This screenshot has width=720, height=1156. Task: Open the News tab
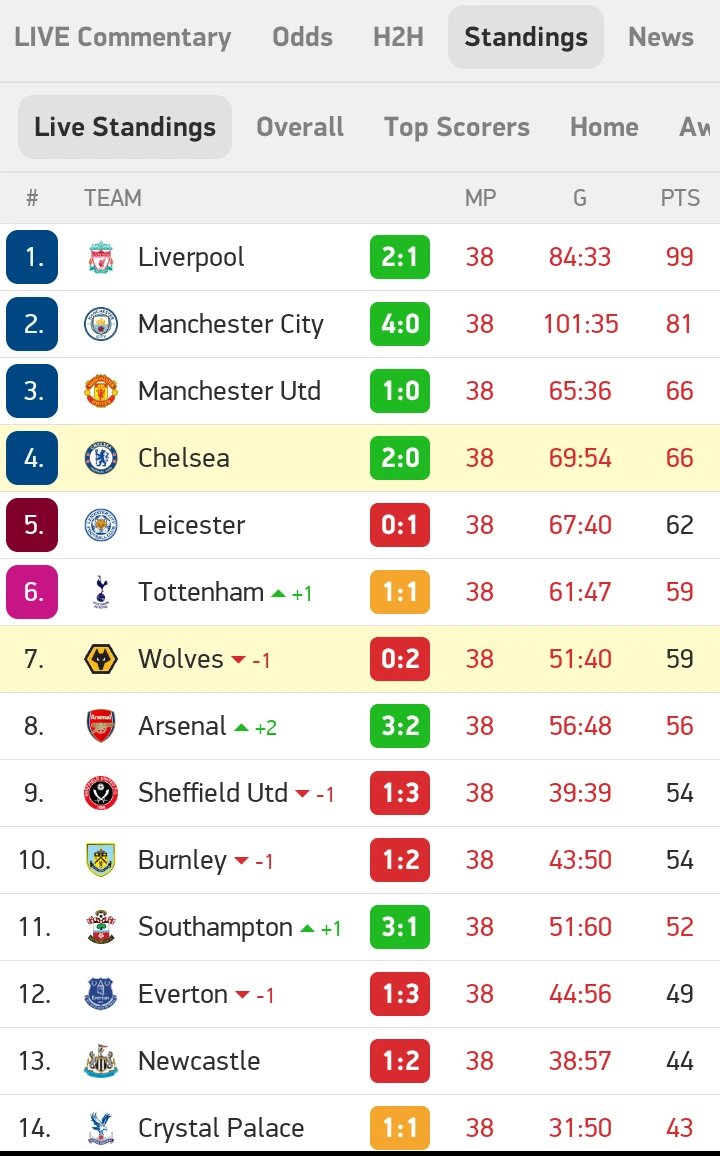tap(660, 37)
